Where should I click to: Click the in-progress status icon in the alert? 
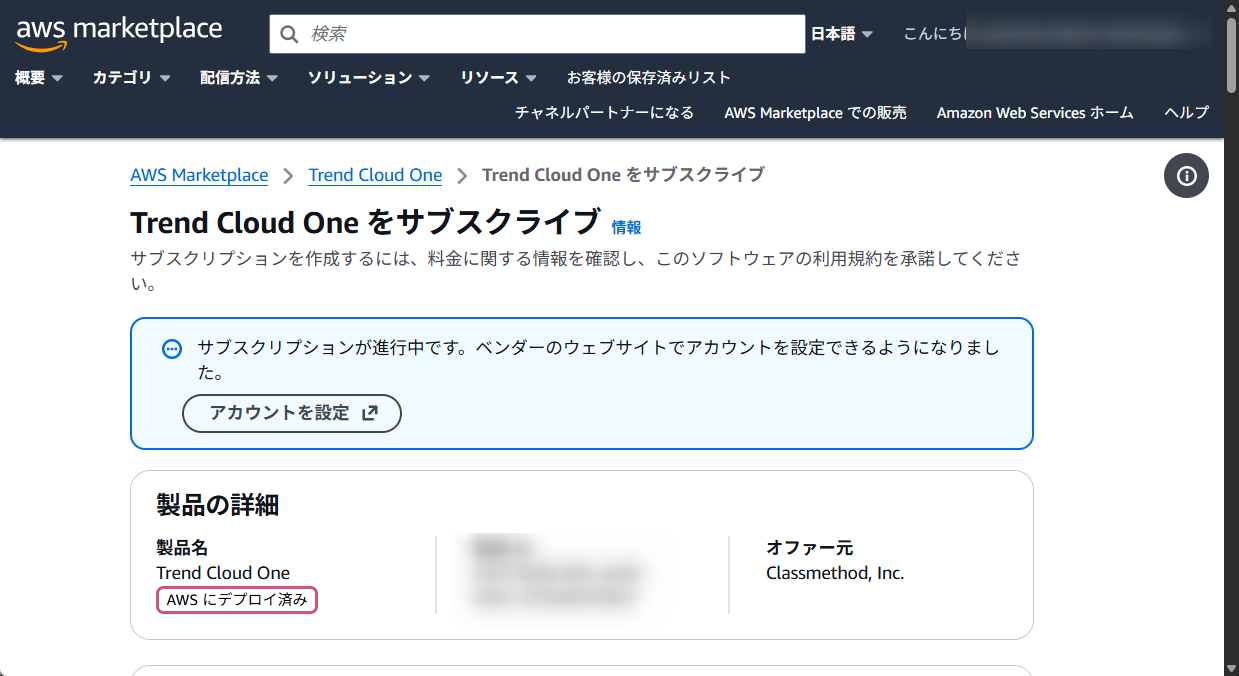click(172, 349)
